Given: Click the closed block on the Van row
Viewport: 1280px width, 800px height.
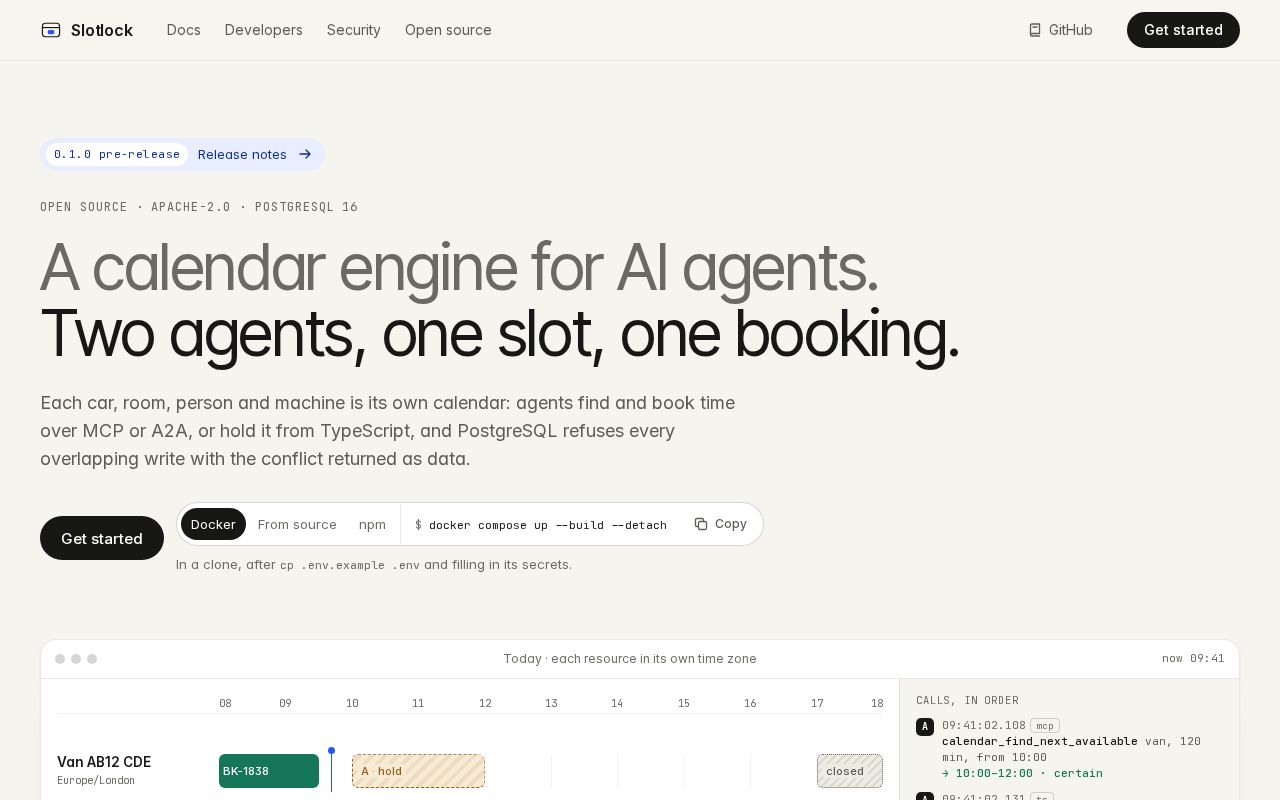Looking at the screenshot, I should tap(850, 771).
